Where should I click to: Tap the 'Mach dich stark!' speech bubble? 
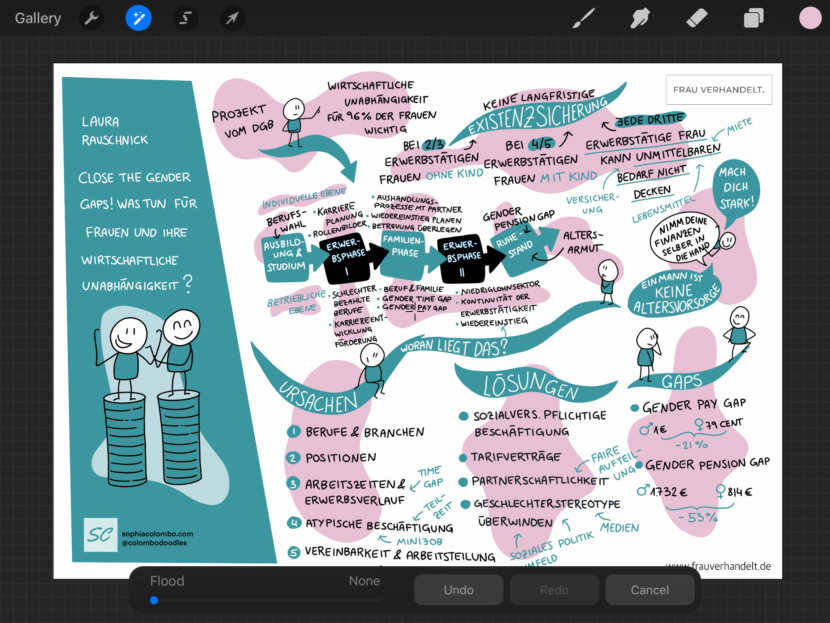coord(738,187)
